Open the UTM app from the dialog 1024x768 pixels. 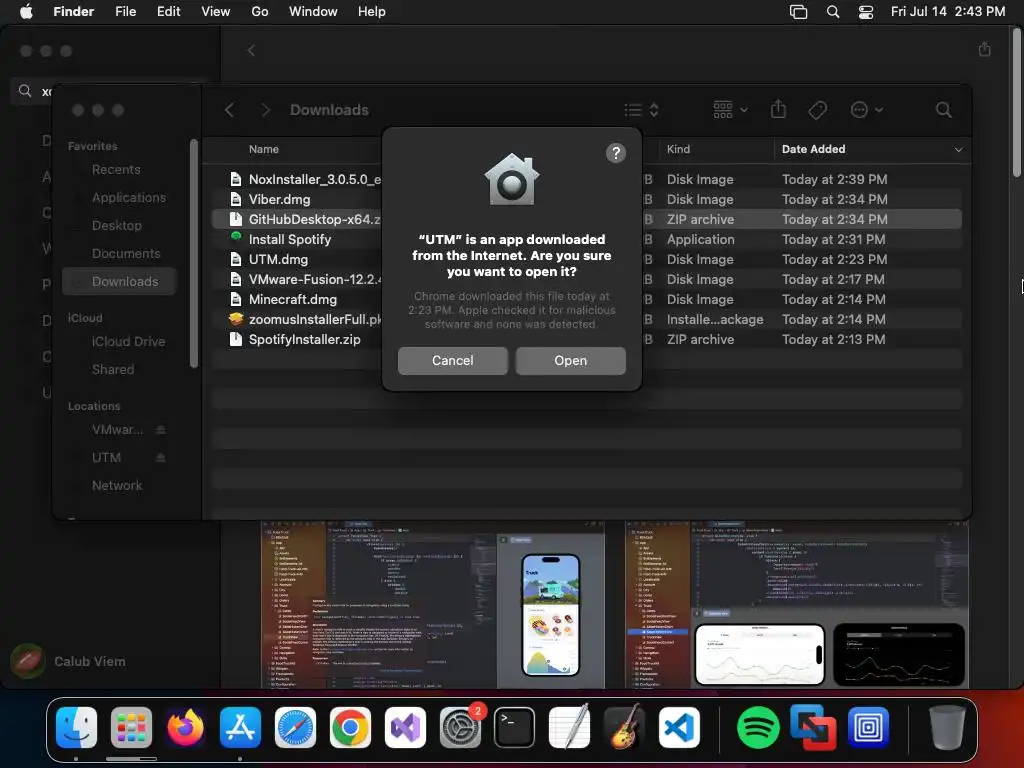click(x=570, y=360)
